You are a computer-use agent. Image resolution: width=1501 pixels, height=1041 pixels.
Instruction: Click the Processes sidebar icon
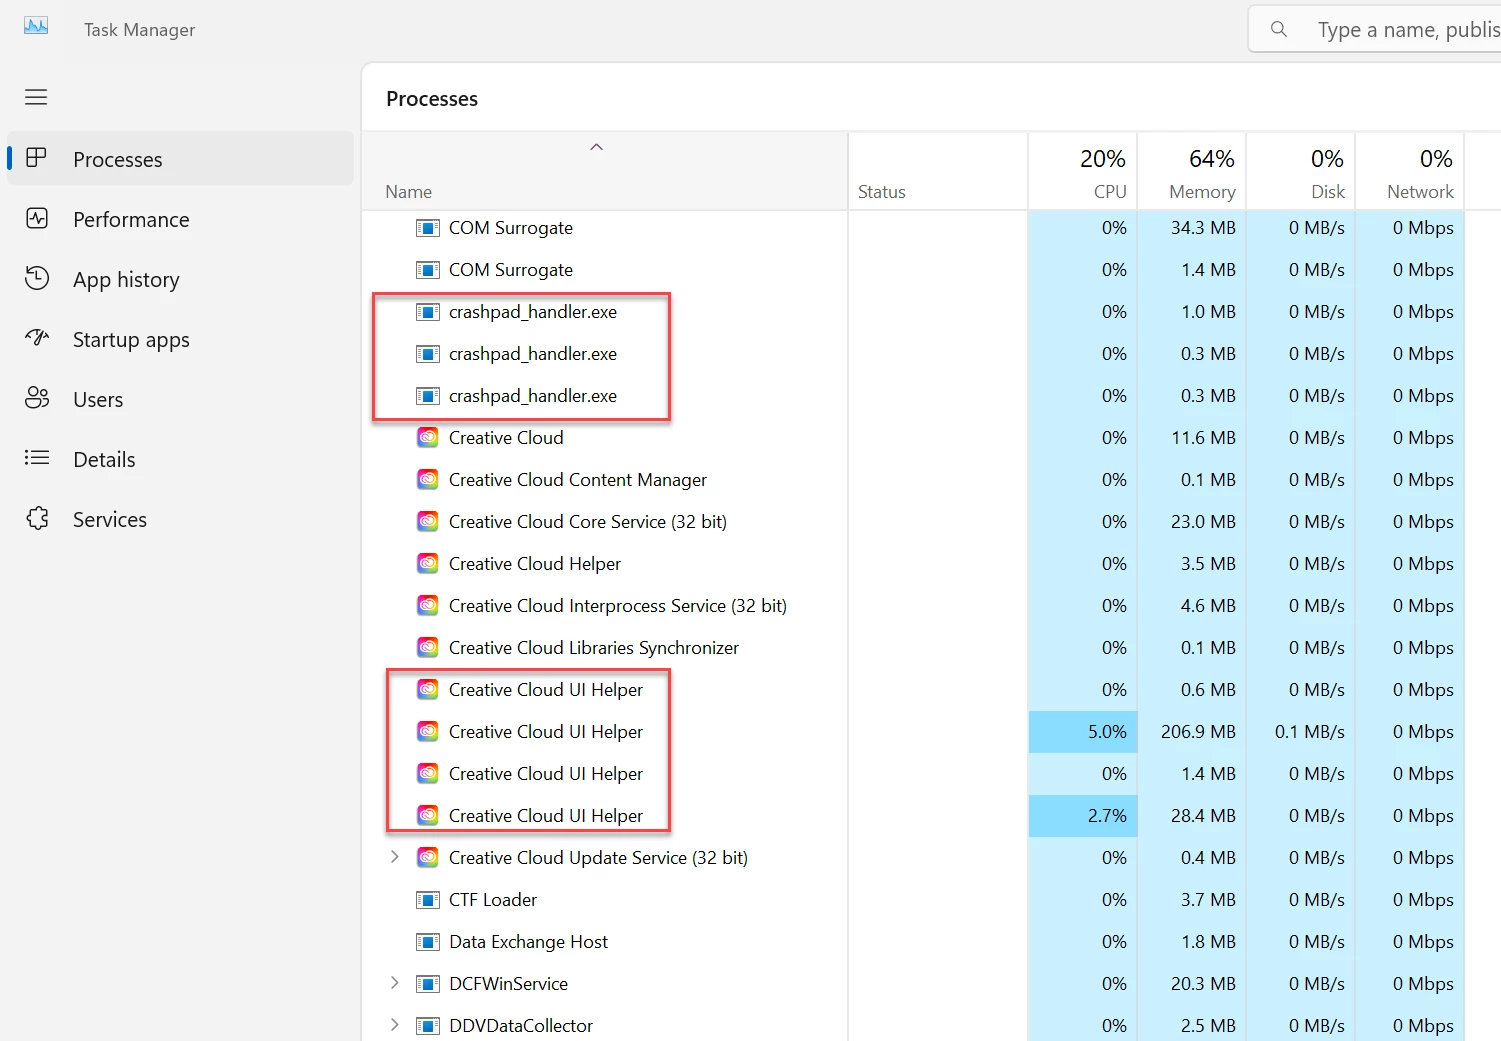[x=37, y=158]
